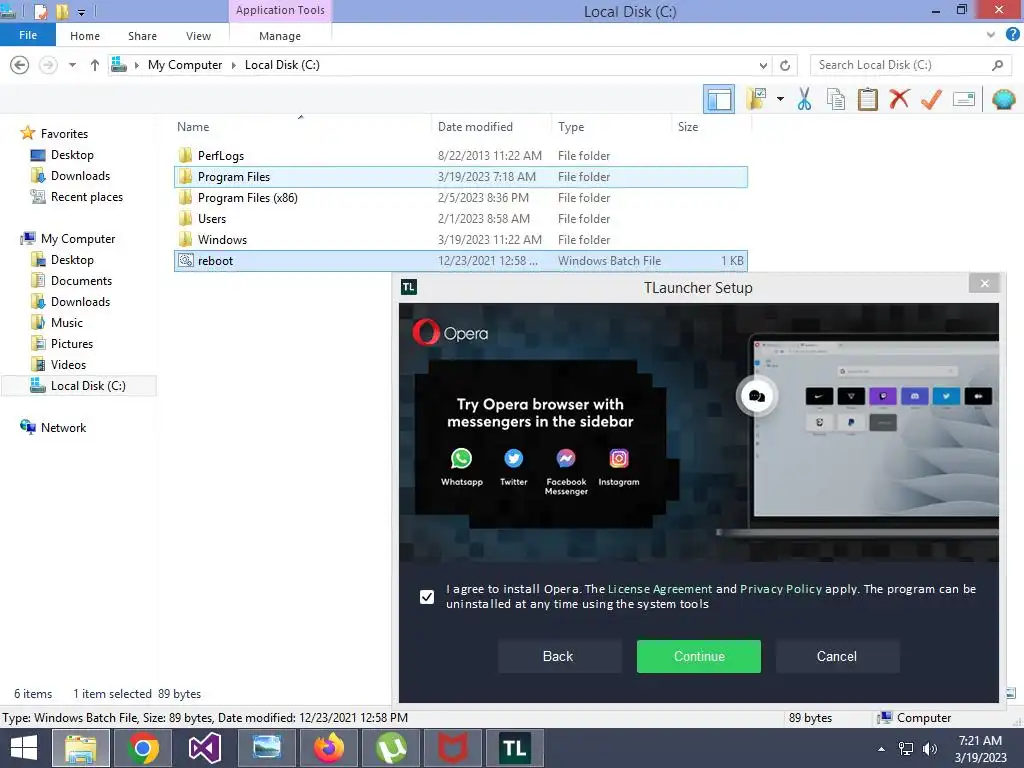Screen dimensions: 1024x768
Task: Click the Back navigation arrow
Action: coord(20,65)
